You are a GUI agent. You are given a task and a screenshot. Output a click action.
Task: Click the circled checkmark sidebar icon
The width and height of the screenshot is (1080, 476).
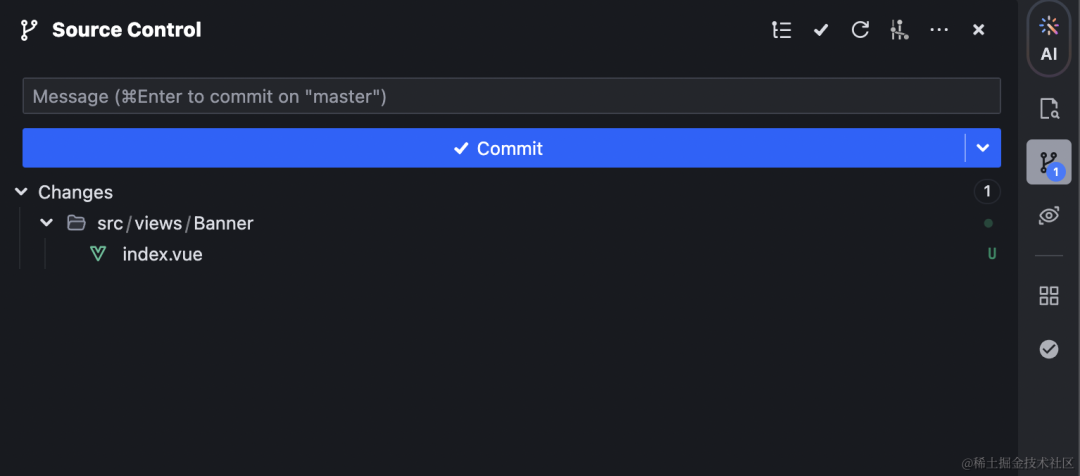[x=1048, y=349]
